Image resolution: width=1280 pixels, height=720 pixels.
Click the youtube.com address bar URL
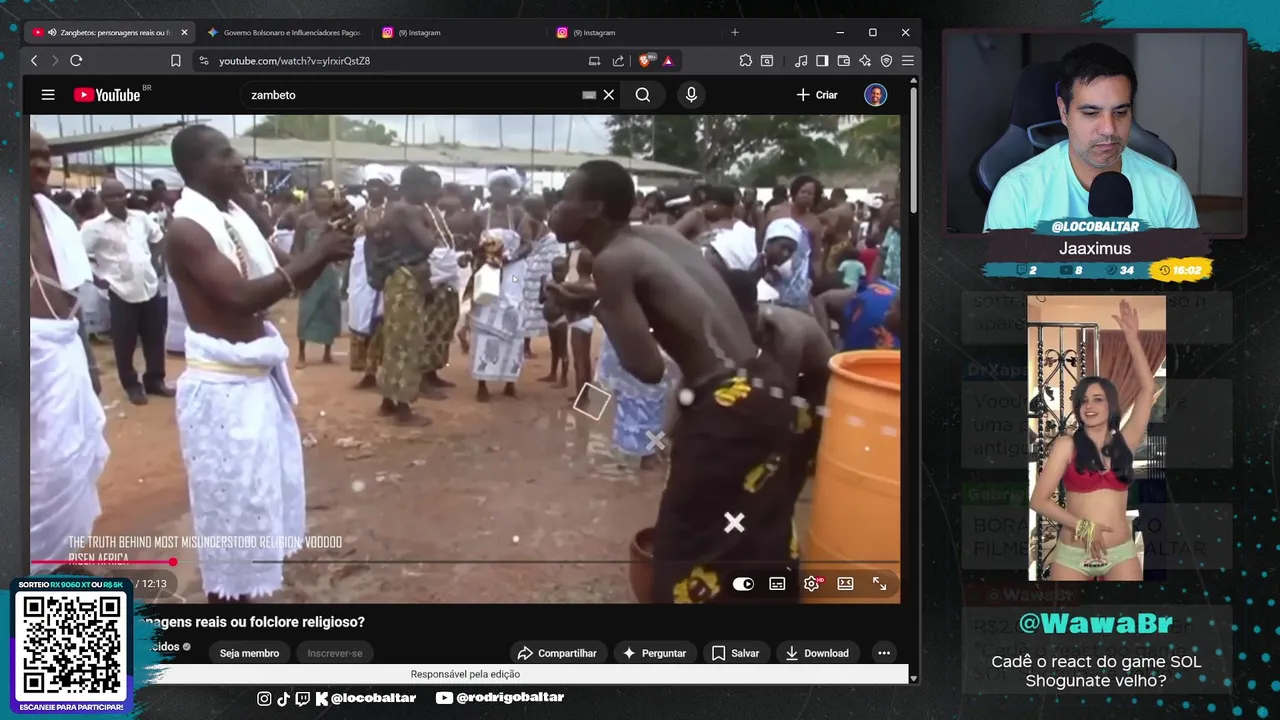[295, 61]
